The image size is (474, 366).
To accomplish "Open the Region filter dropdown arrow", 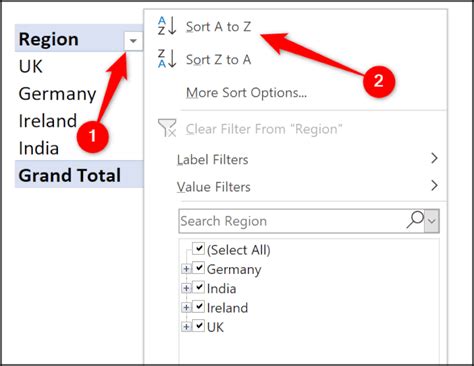I will (133, 41).
